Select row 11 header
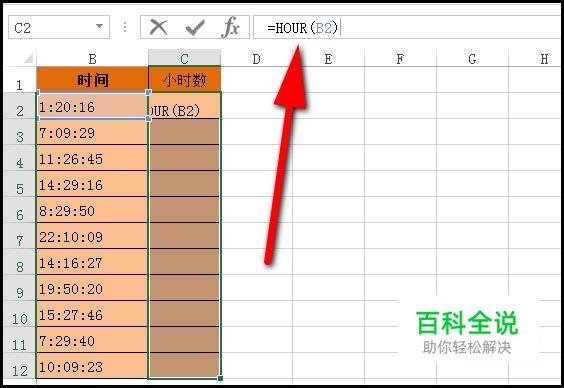 [19, 339]
